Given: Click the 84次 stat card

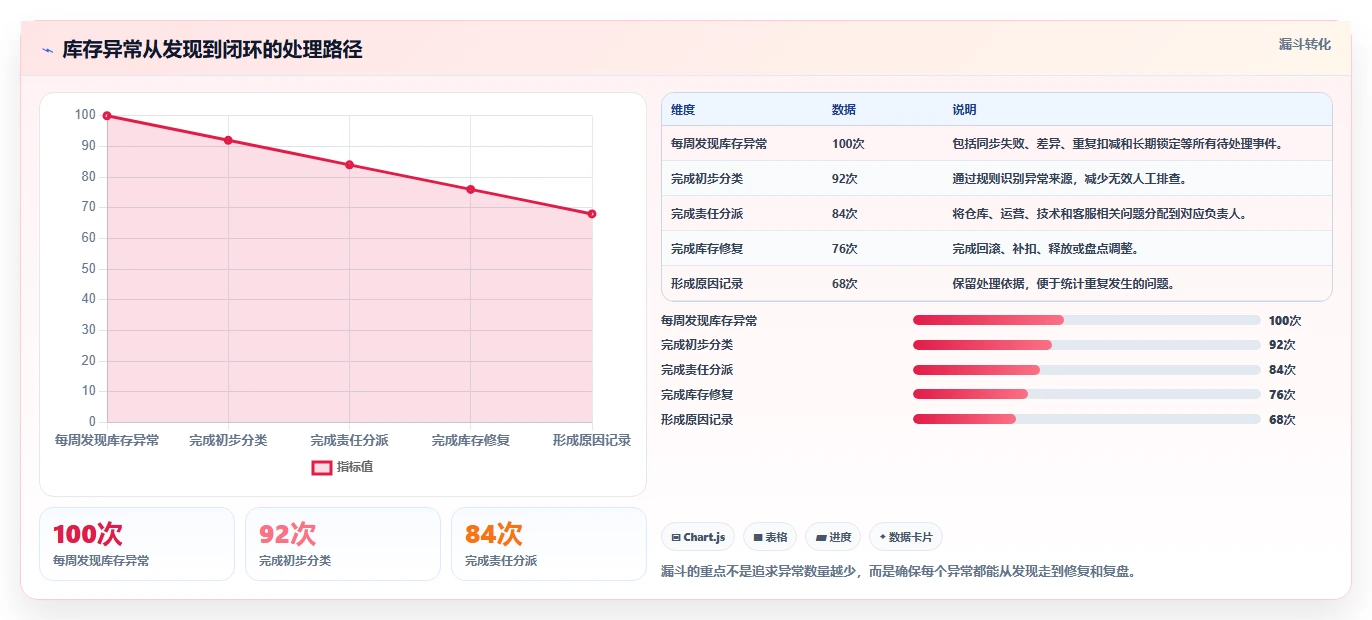Looking at the screenshot, I should (x=549, y=544).
